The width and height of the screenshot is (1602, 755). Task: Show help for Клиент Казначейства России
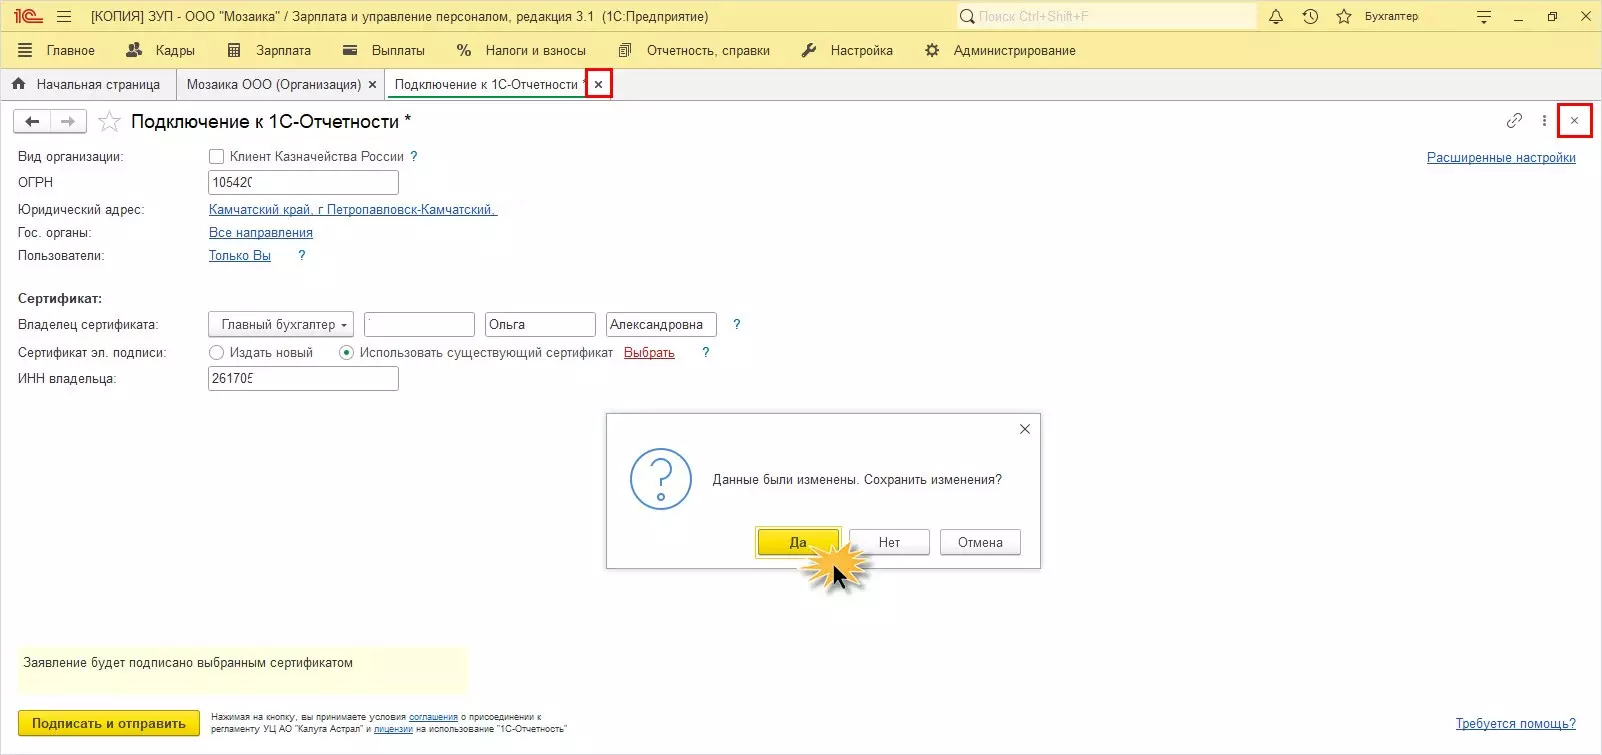[x=414, y=157]
